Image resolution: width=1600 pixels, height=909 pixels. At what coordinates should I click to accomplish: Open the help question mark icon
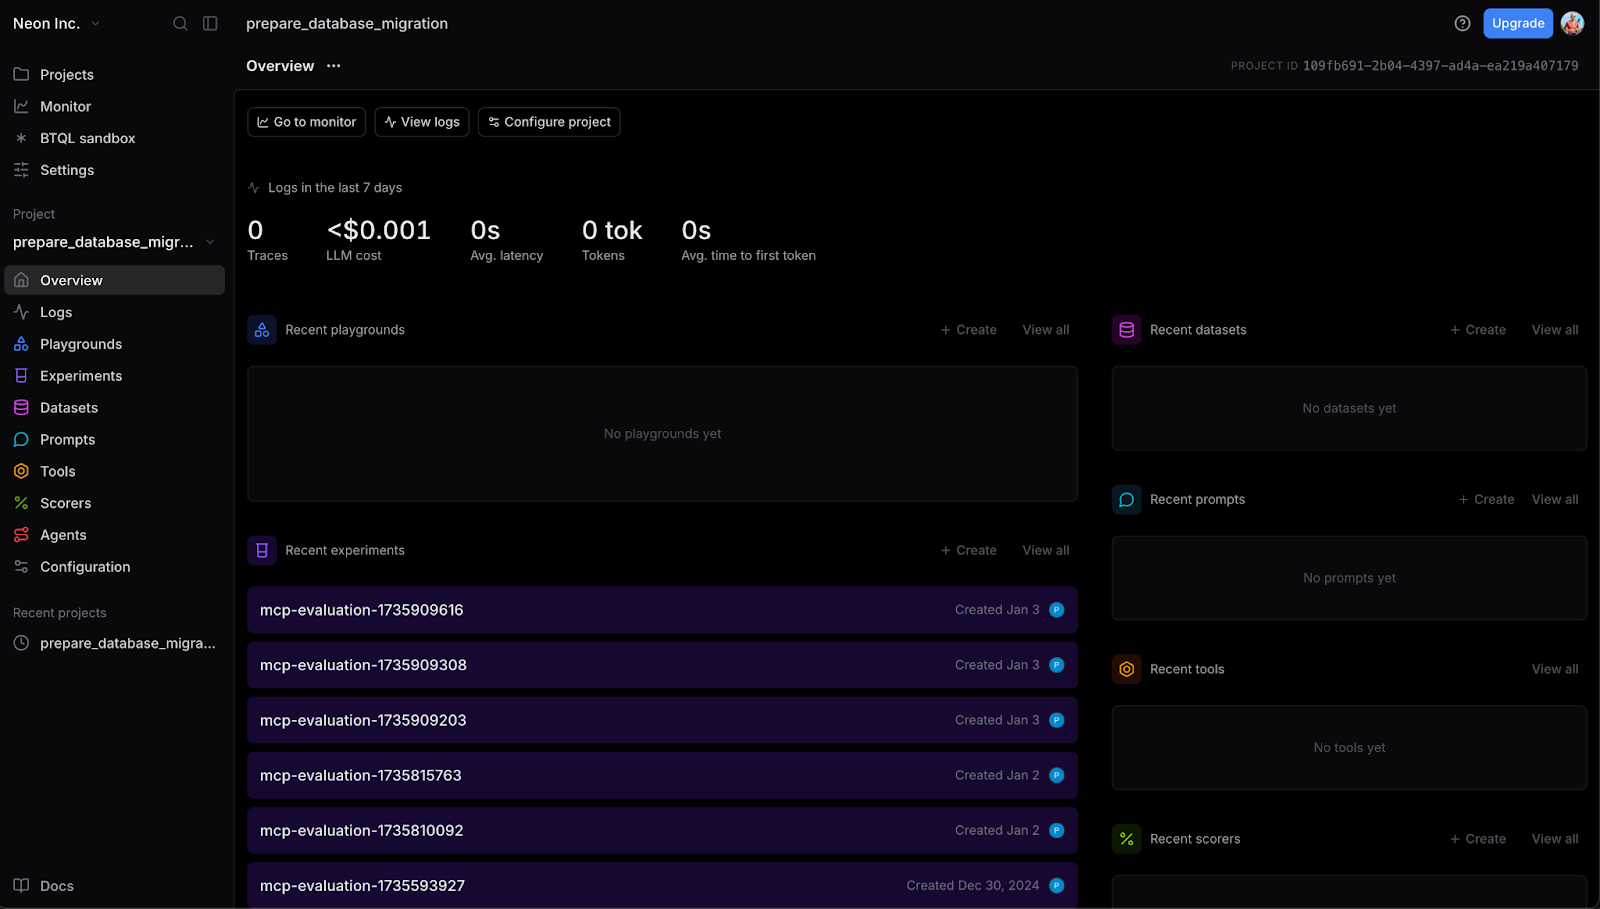click(1462, 23)
